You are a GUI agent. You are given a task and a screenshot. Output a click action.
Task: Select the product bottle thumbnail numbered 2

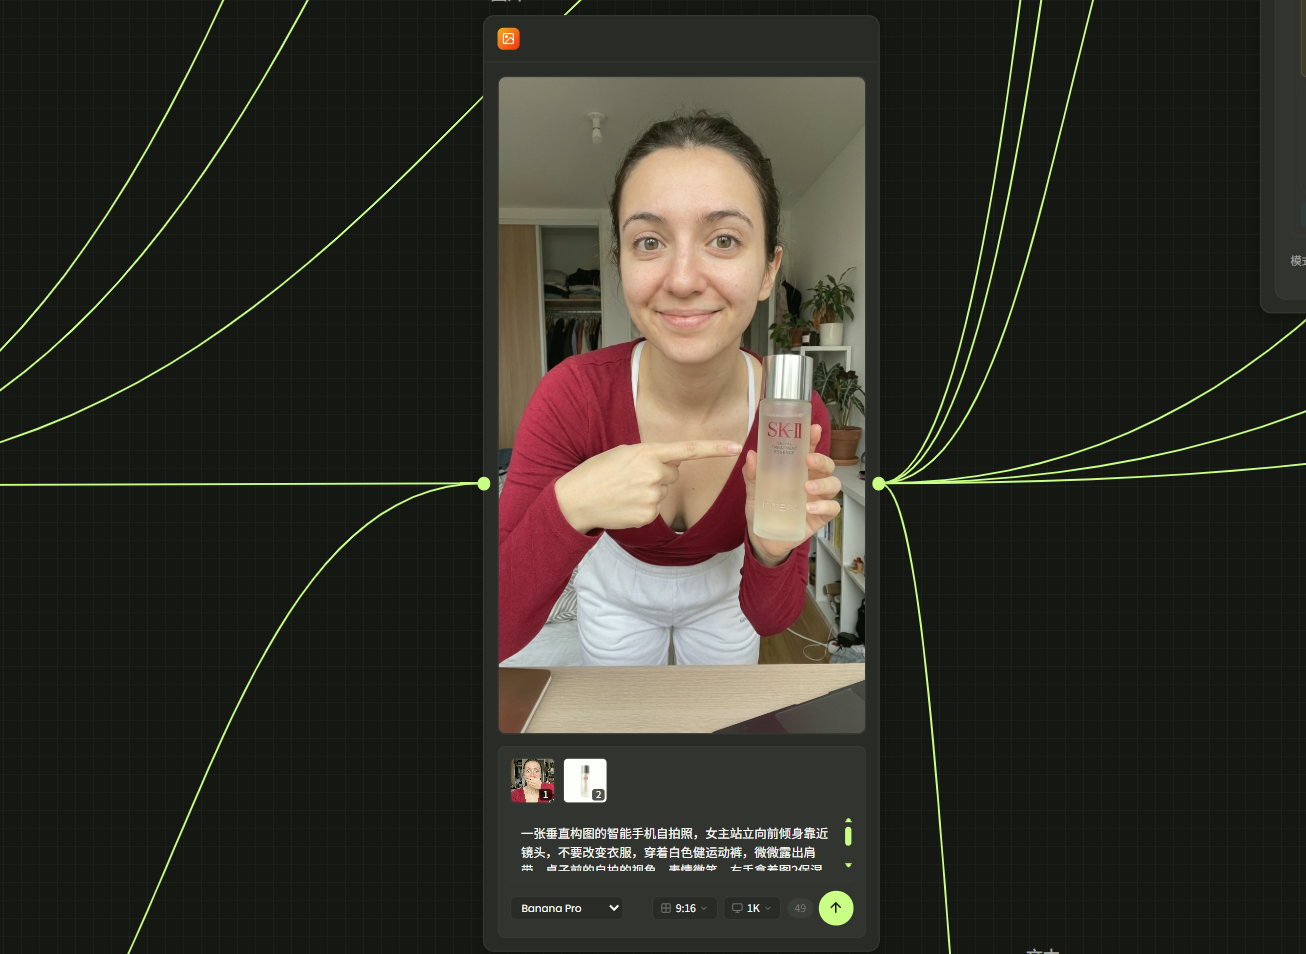coord(585,780)
